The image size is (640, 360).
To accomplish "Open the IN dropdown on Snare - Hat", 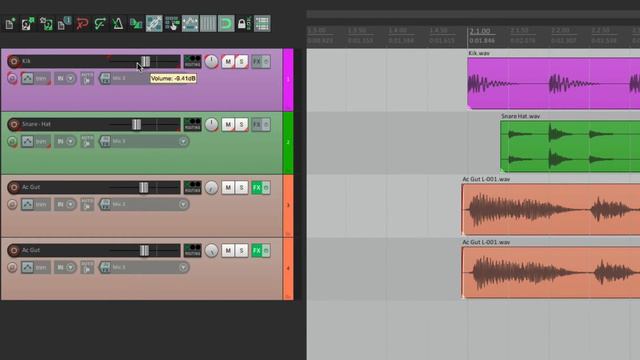I will [65, 141].
